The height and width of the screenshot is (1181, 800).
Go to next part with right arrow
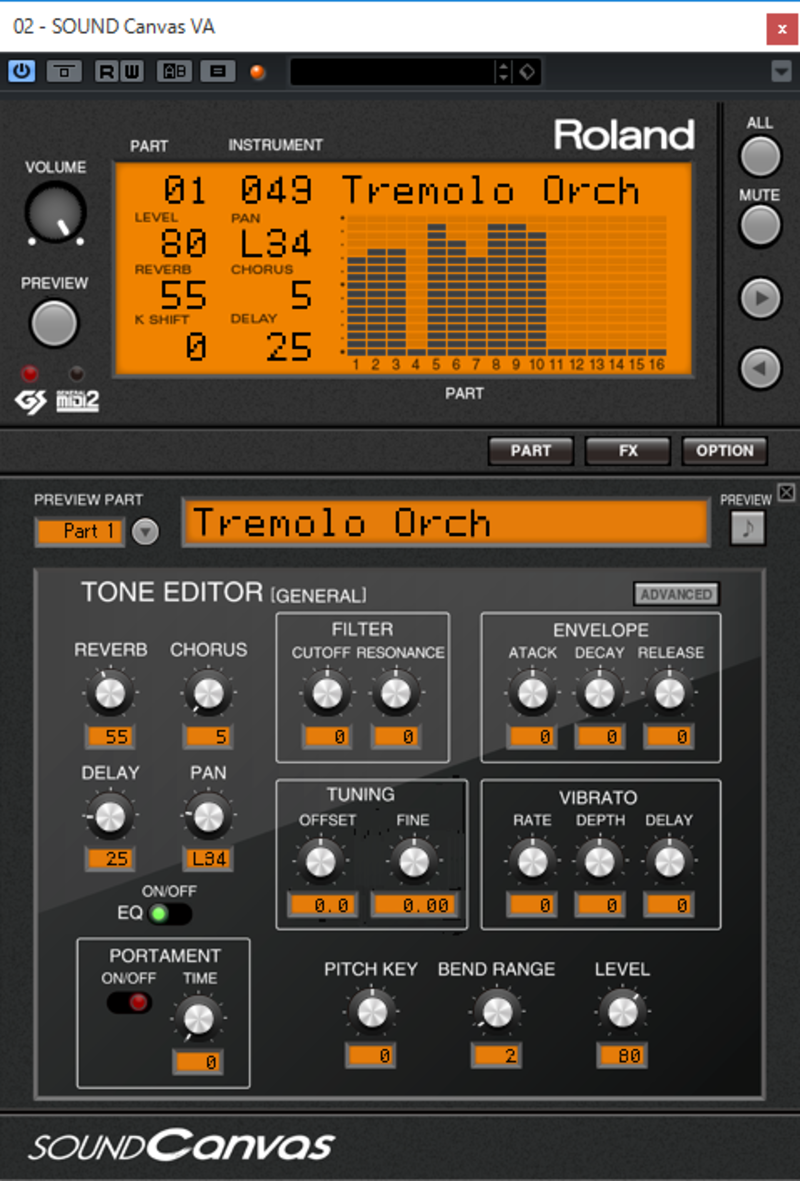coord(760,298)
